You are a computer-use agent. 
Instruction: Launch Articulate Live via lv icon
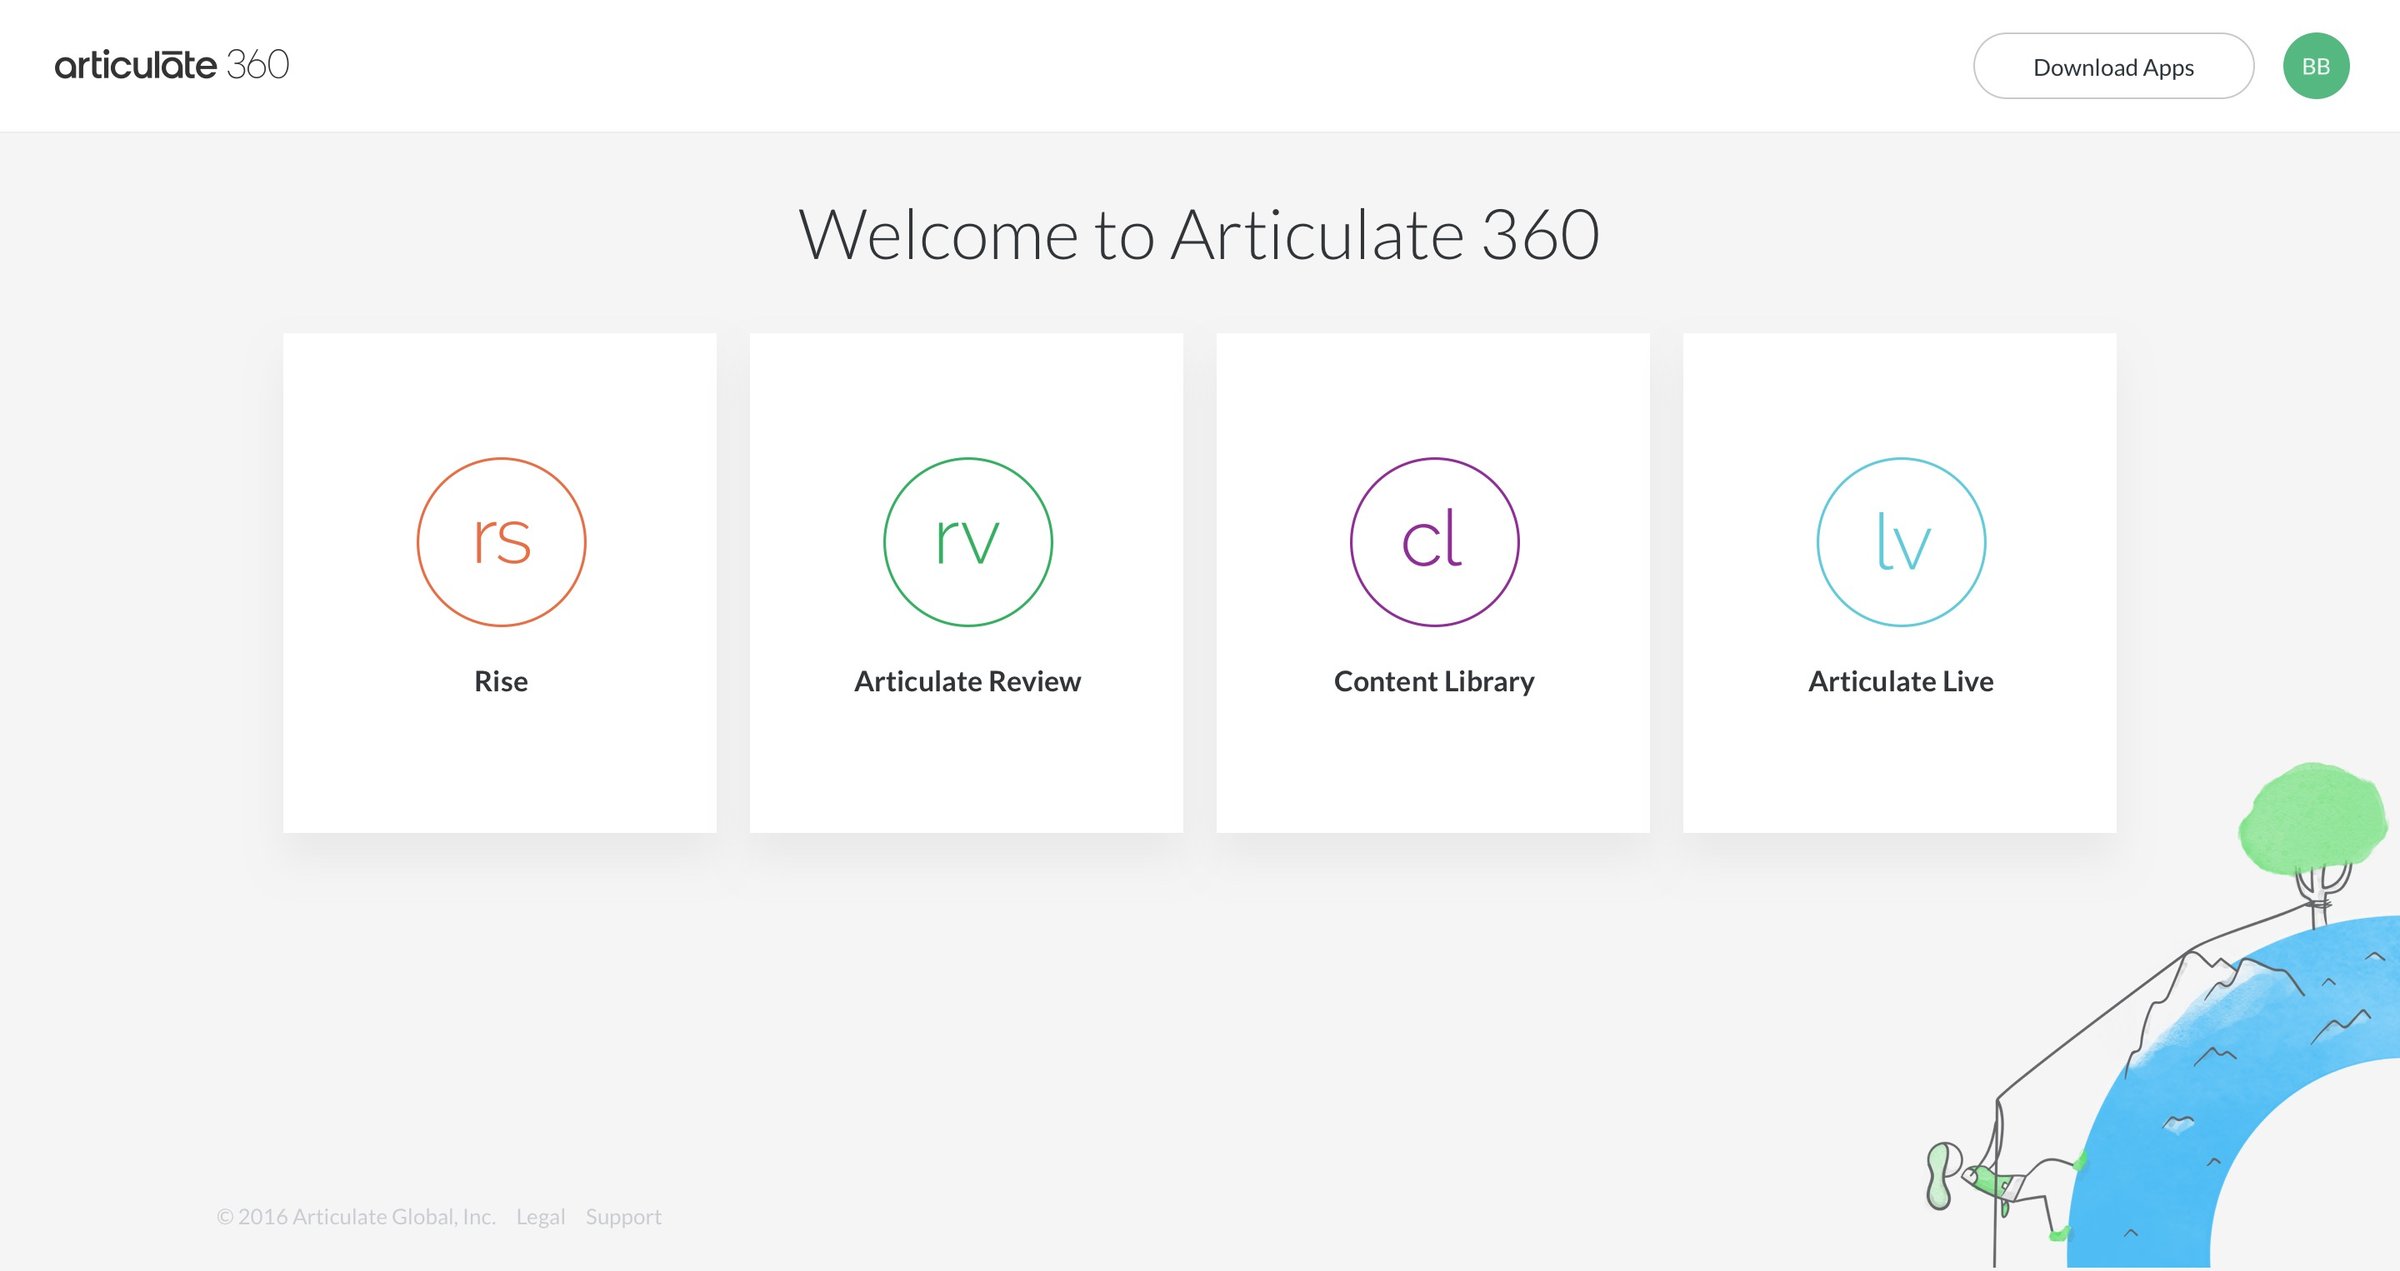[1901, 542]
